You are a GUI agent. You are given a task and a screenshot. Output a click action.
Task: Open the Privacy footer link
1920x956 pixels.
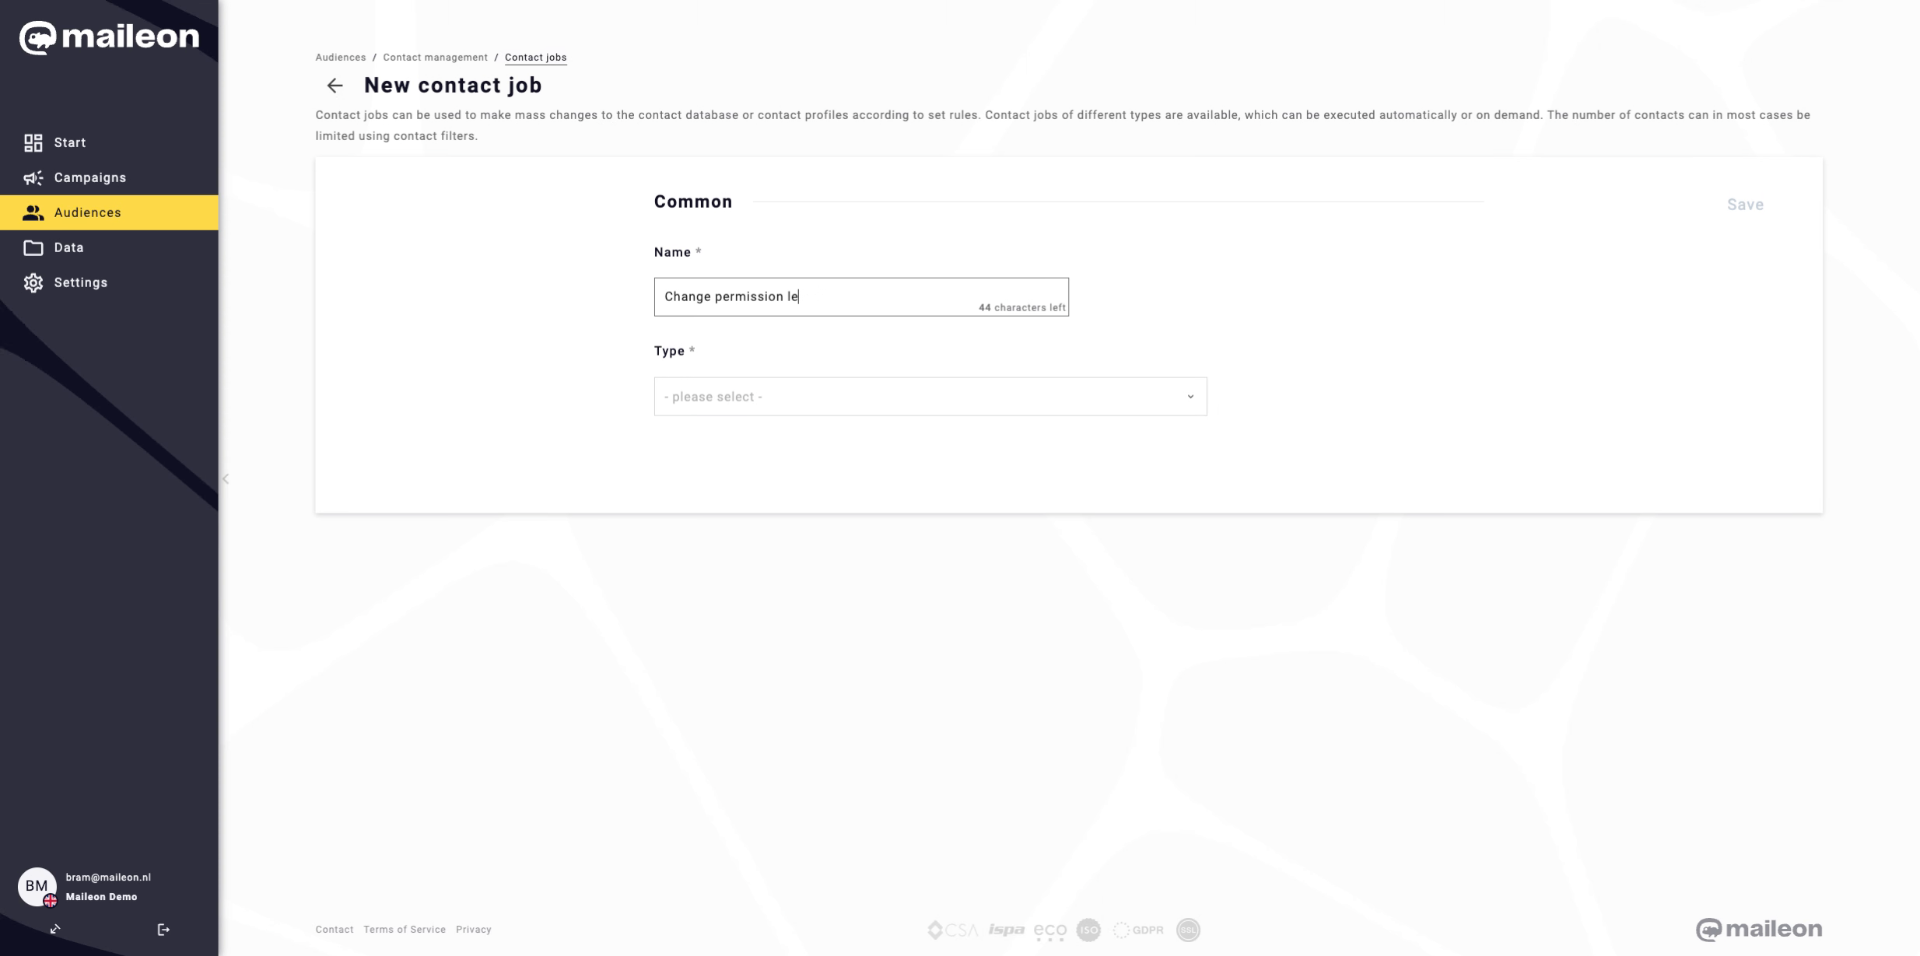click(473, 930)
